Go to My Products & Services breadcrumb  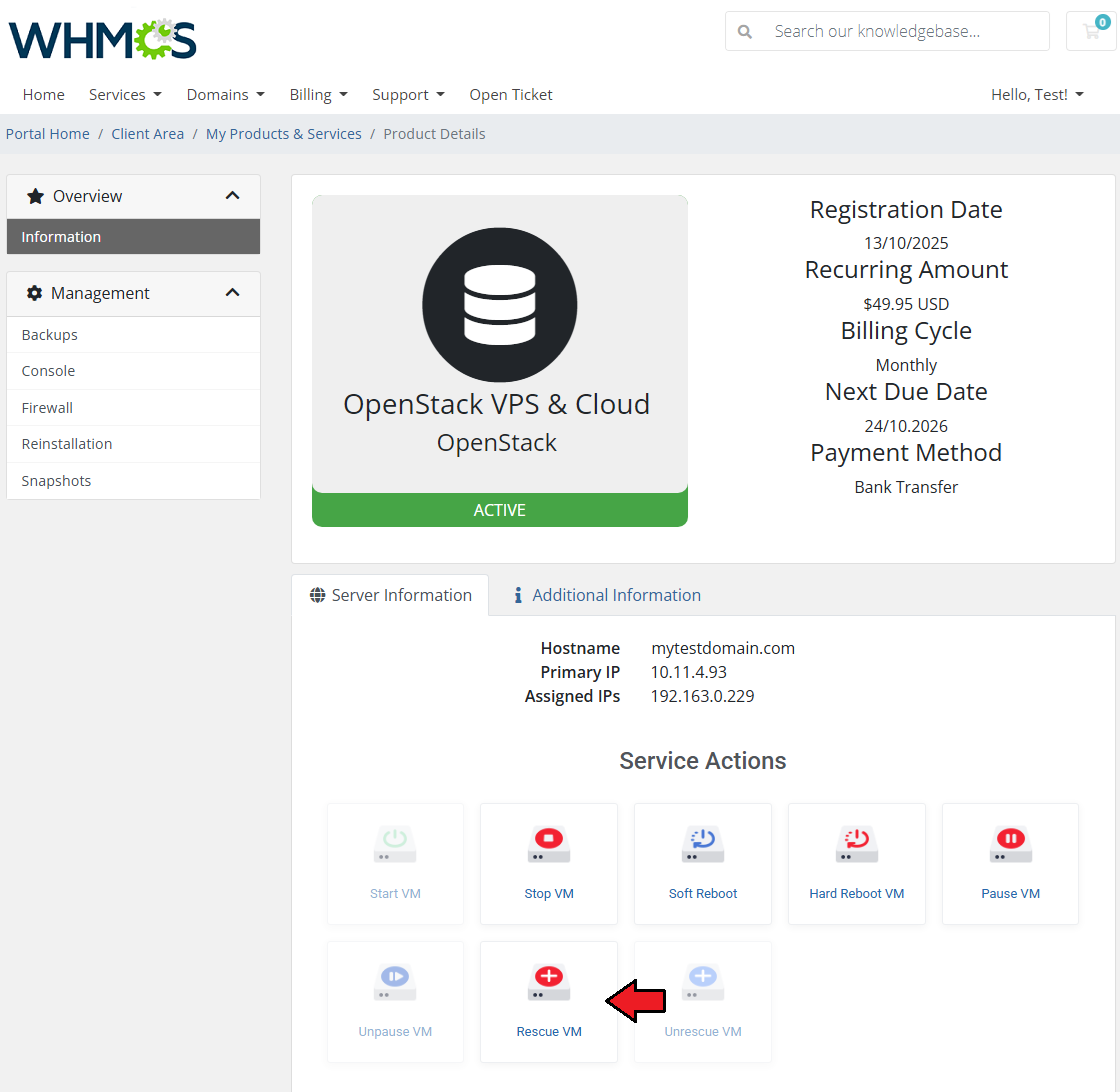pos(284,134)
